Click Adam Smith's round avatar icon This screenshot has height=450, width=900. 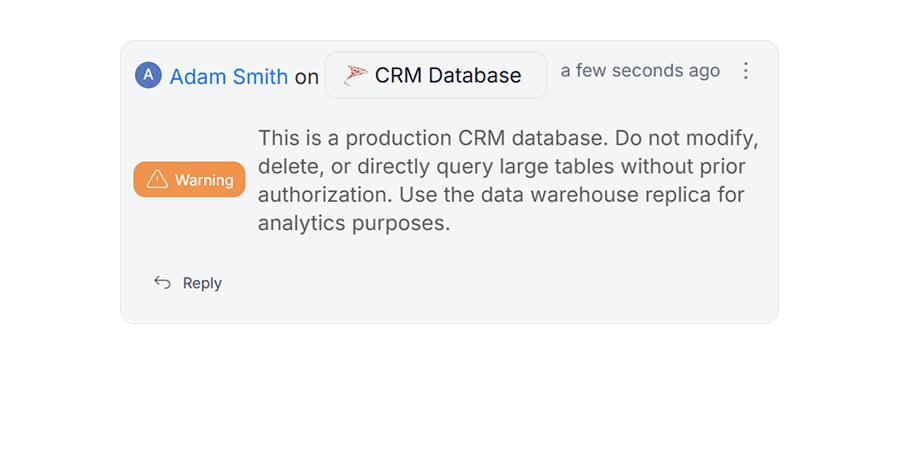[149, 75]
